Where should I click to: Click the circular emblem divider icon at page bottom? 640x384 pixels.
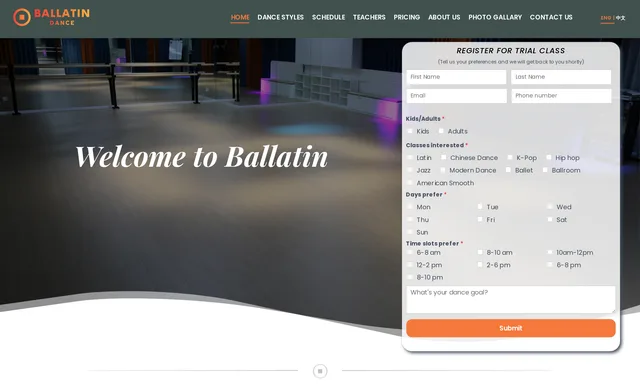click(x=320, y=371)
